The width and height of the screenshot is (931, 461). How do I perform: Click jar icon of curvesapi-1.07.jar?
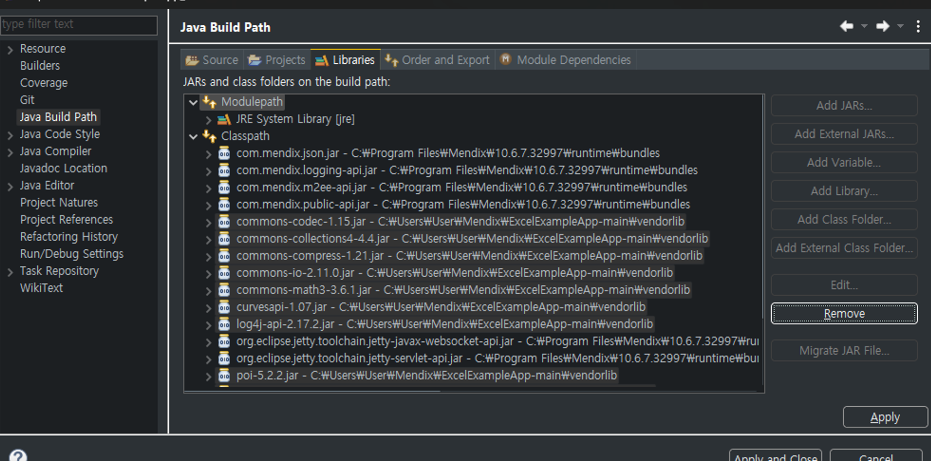click(x=224, y=307)
